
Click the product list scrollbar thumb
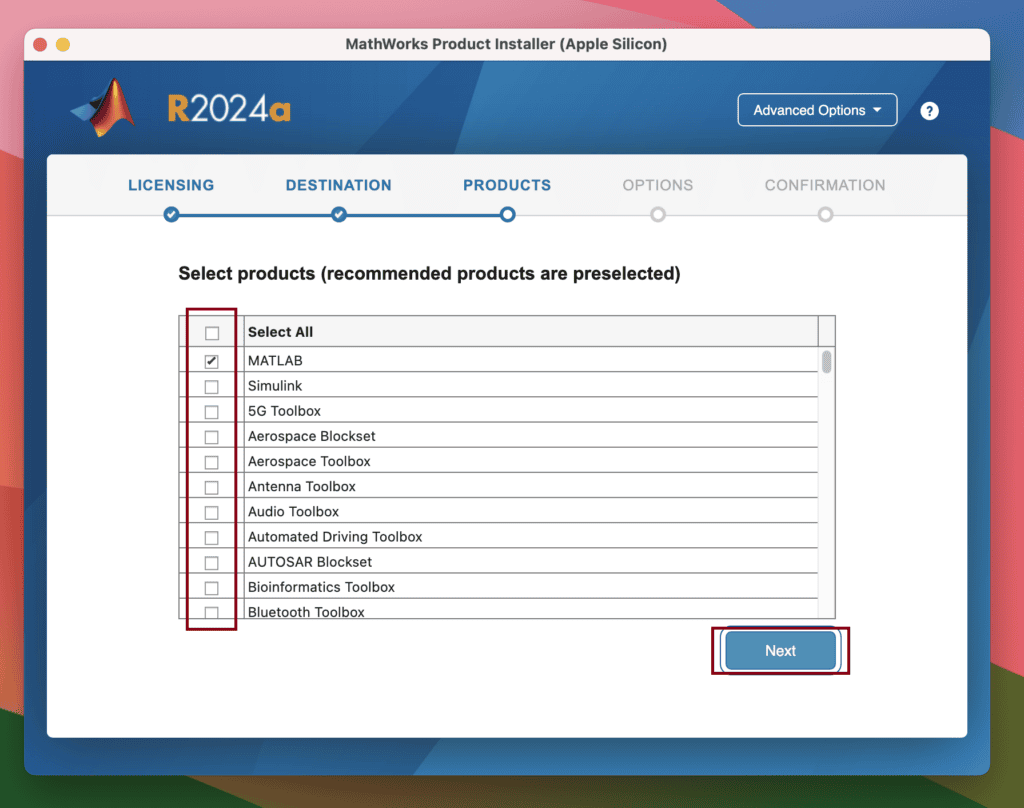(x=827, y=362)
